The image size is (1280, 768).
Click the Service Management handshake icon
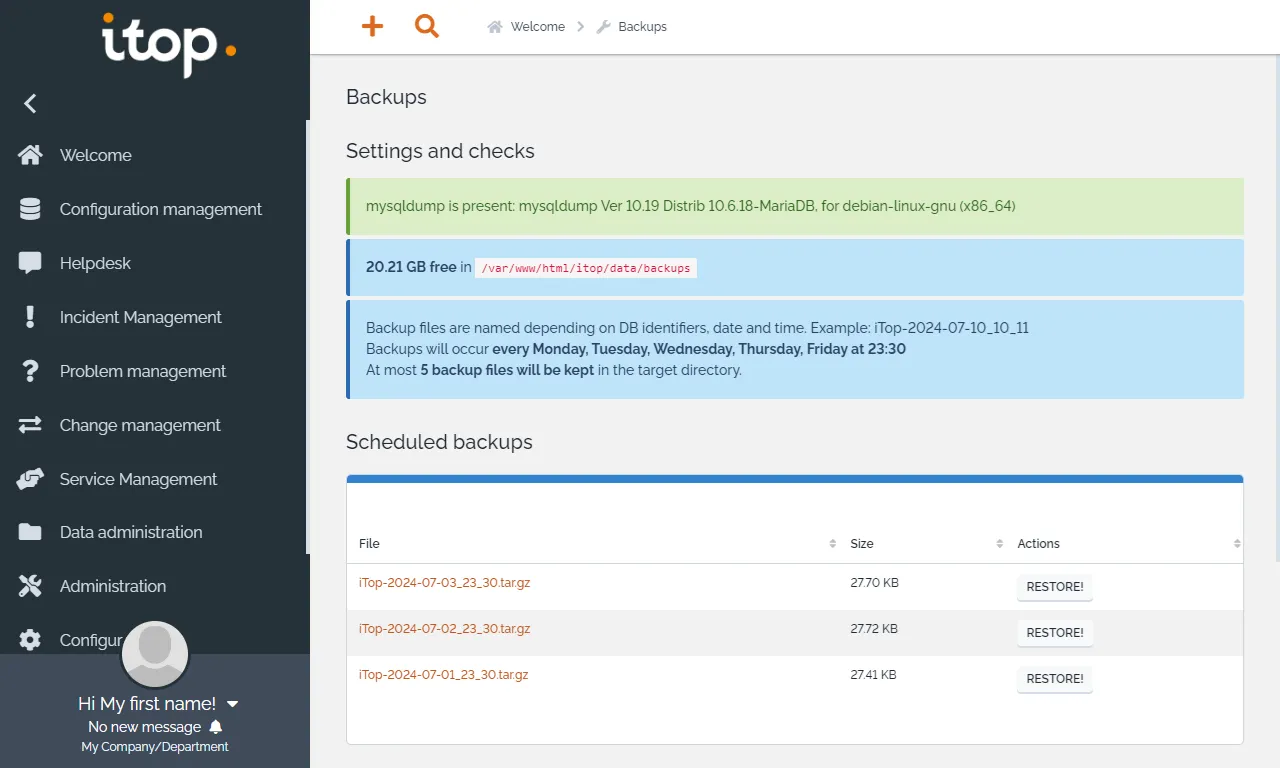(x=30, y=479)
